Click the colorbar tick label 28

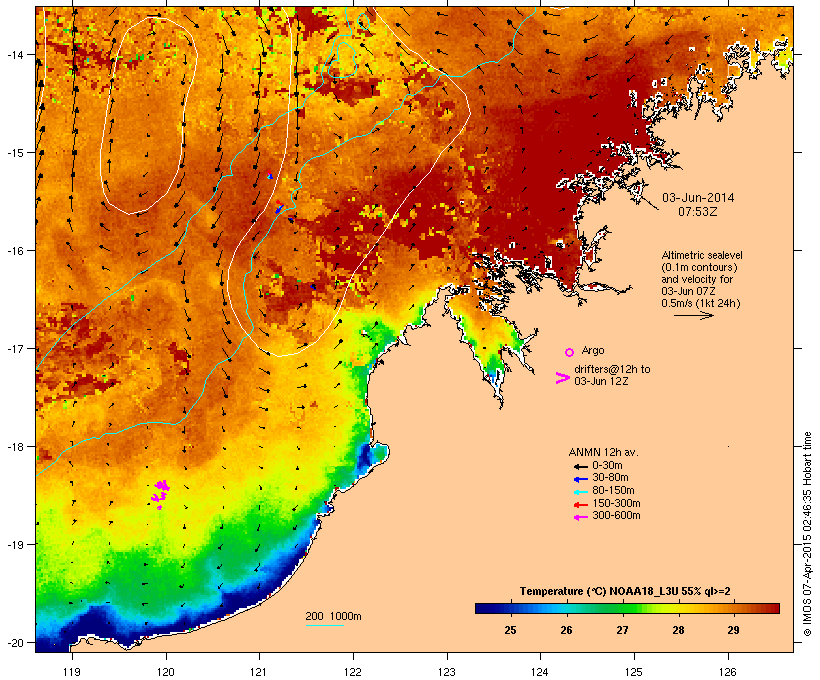(x=678, y=630)
